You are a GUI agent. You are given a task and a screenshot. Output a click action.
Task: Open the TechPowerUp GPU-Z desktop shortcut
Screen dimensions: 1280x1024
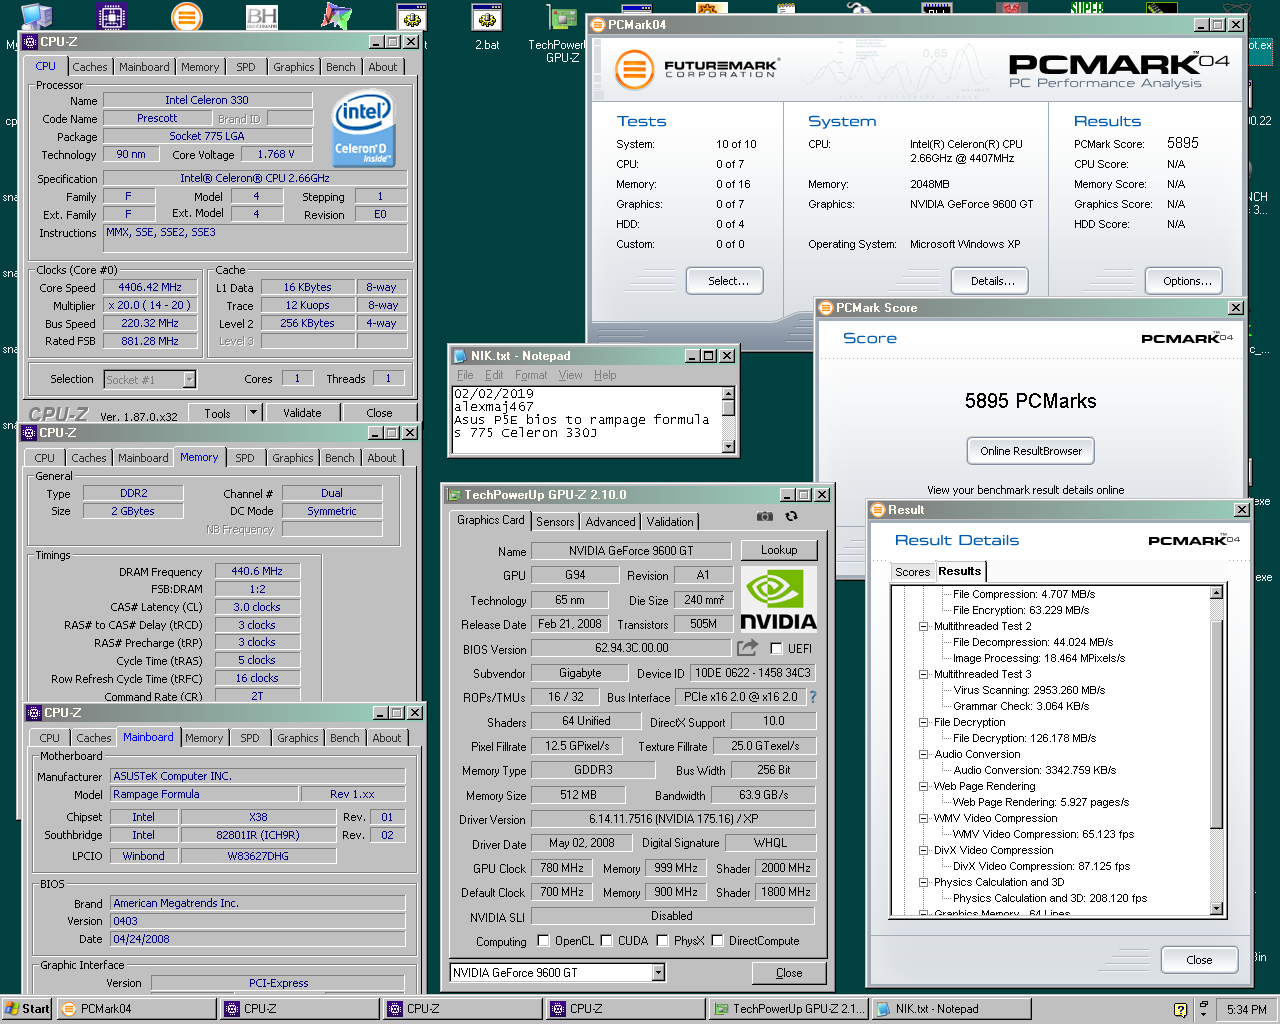coord(562,33)
